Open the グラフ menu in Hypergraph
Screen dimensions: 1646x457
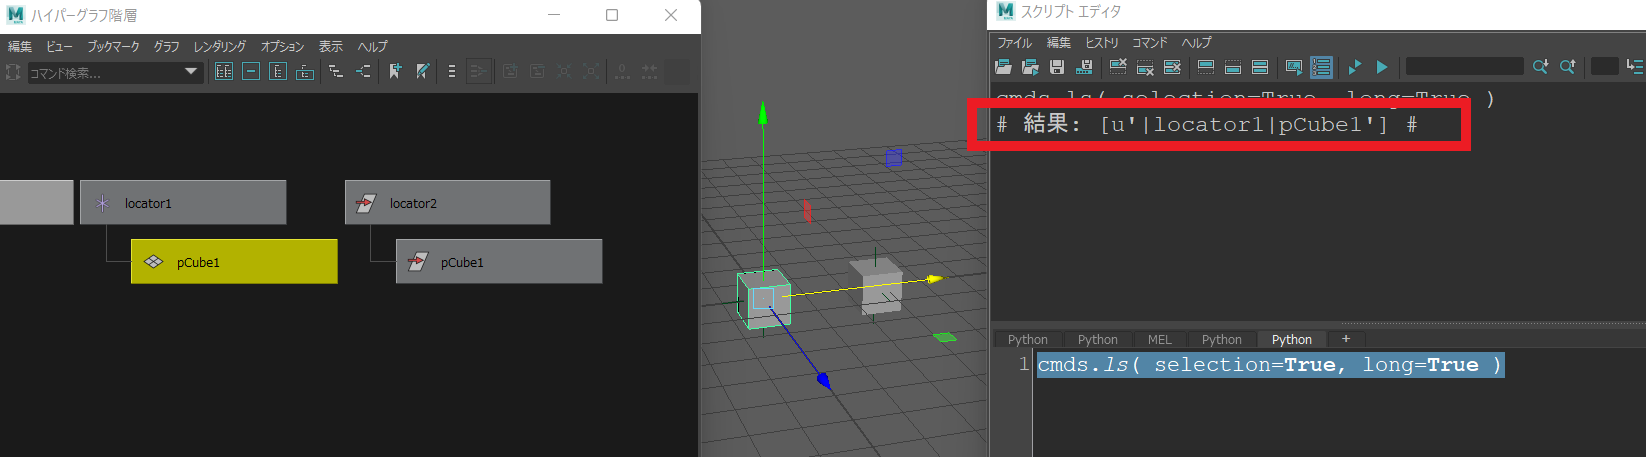point(166,47)
